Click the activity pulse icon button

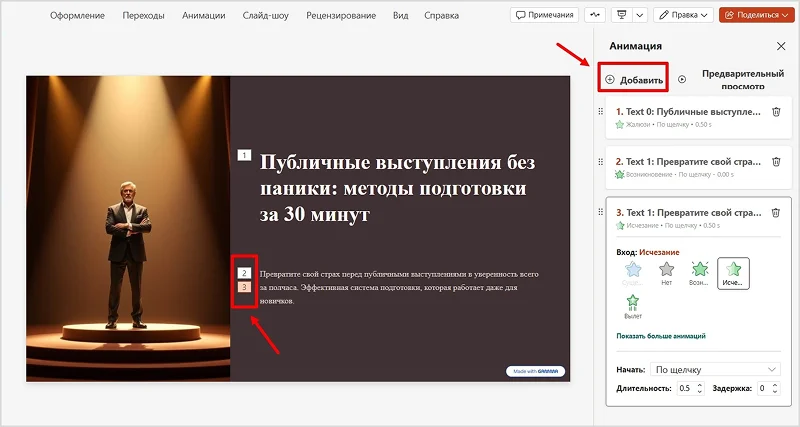pyautogui.click(x=595, y=15)
